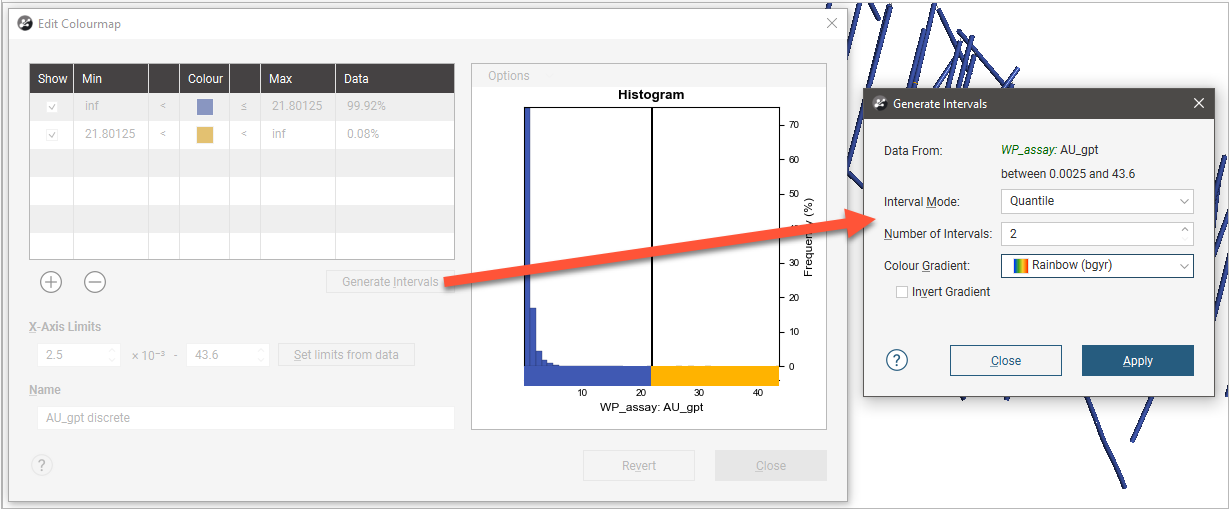Click the Max value 21.80125 cell

(297, 106)
